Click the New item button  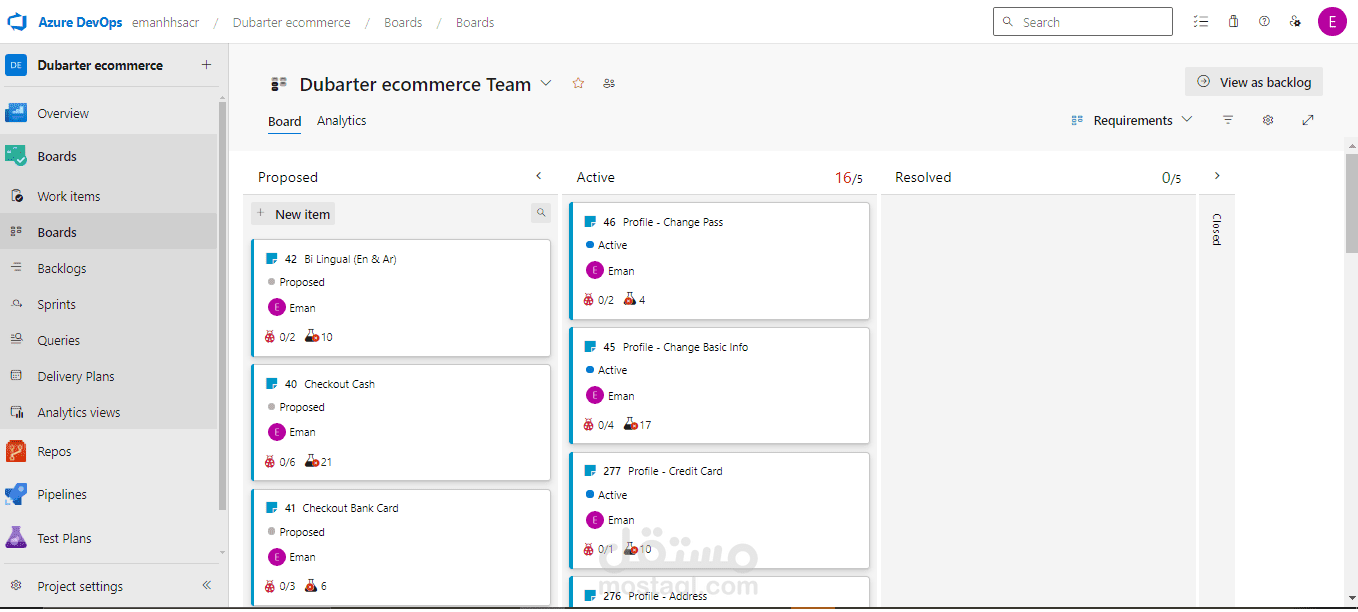(x=293, y=214)
